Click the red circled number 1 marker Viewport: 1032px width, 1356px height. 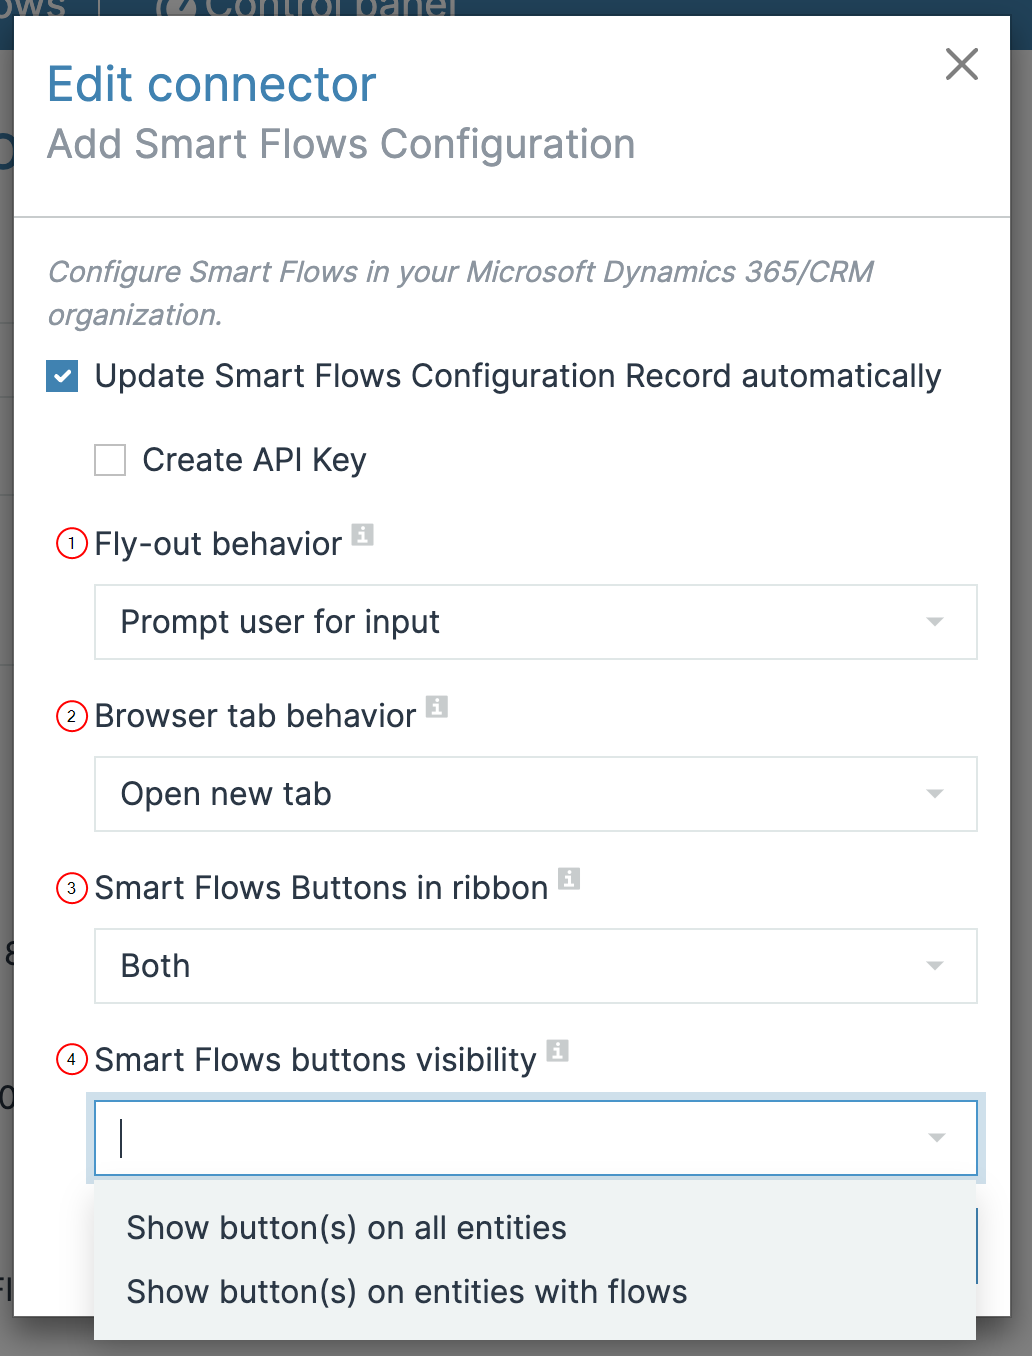click(x=72, y=544)
